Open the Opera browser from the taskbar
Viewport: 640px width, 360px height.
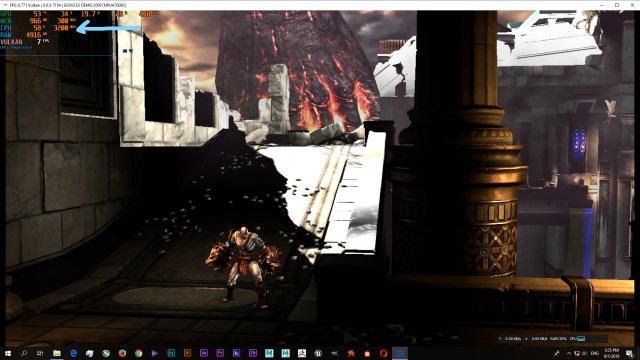(x=383, y=353)
